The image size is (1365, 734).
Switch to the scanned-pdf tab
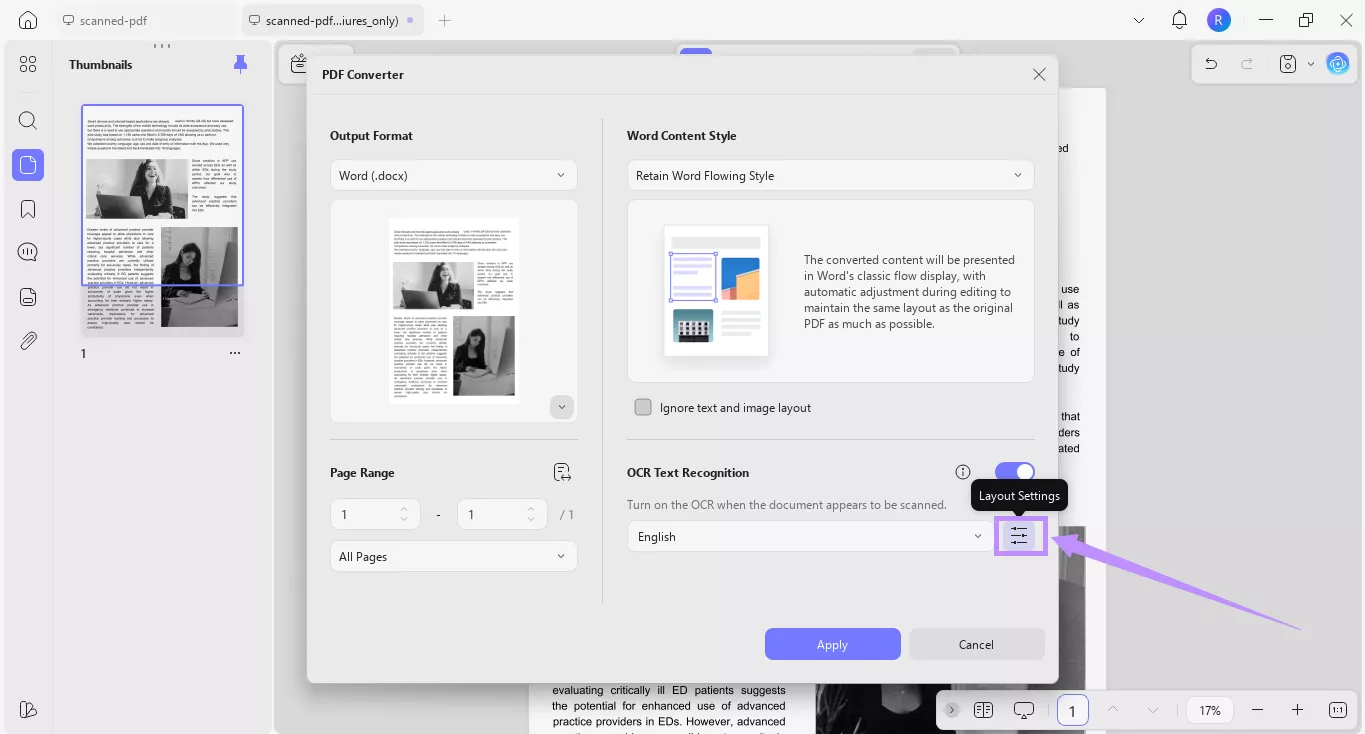(x=106, y=19)
